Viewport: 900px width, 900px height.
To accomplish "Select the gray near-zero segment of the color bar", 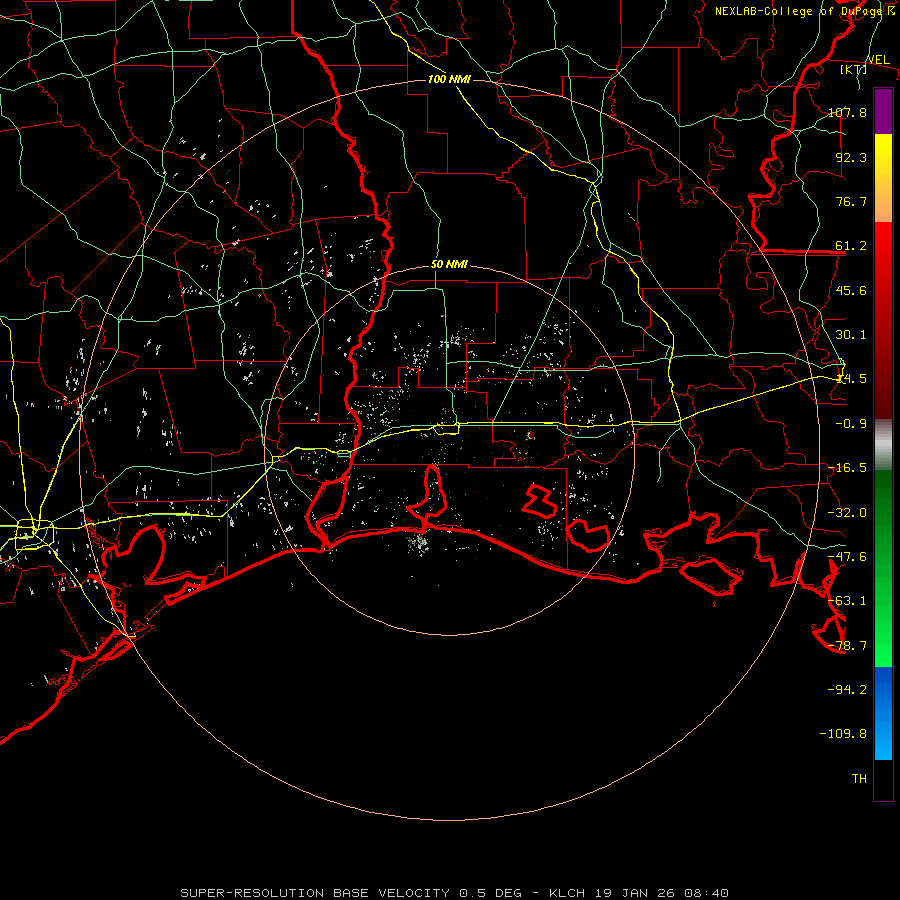I will coord(883,445).
